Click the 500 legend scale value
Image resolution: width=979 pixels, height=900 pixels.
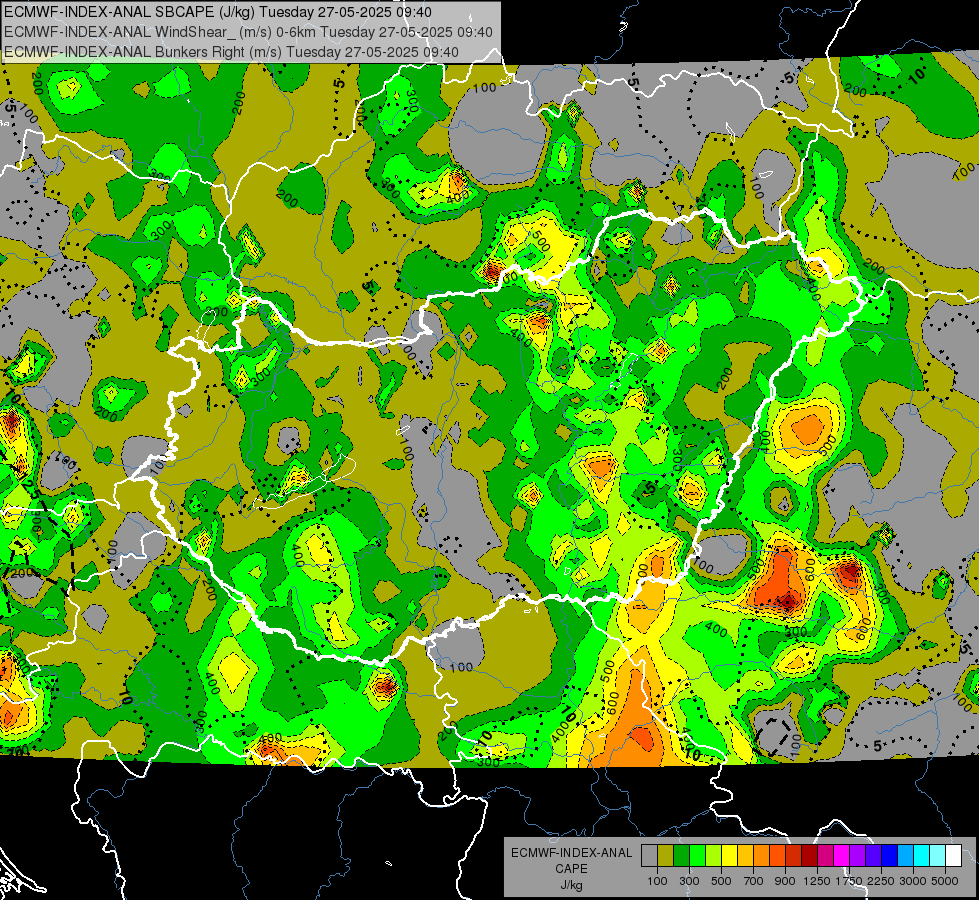pos(721,881)
